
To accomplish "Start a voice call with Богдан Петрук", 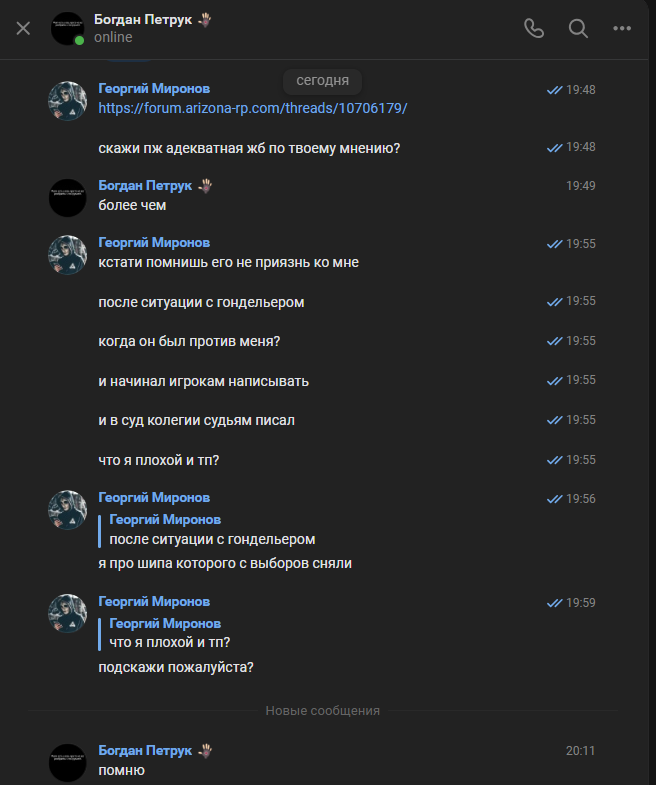I will click(x=534, y=28).
